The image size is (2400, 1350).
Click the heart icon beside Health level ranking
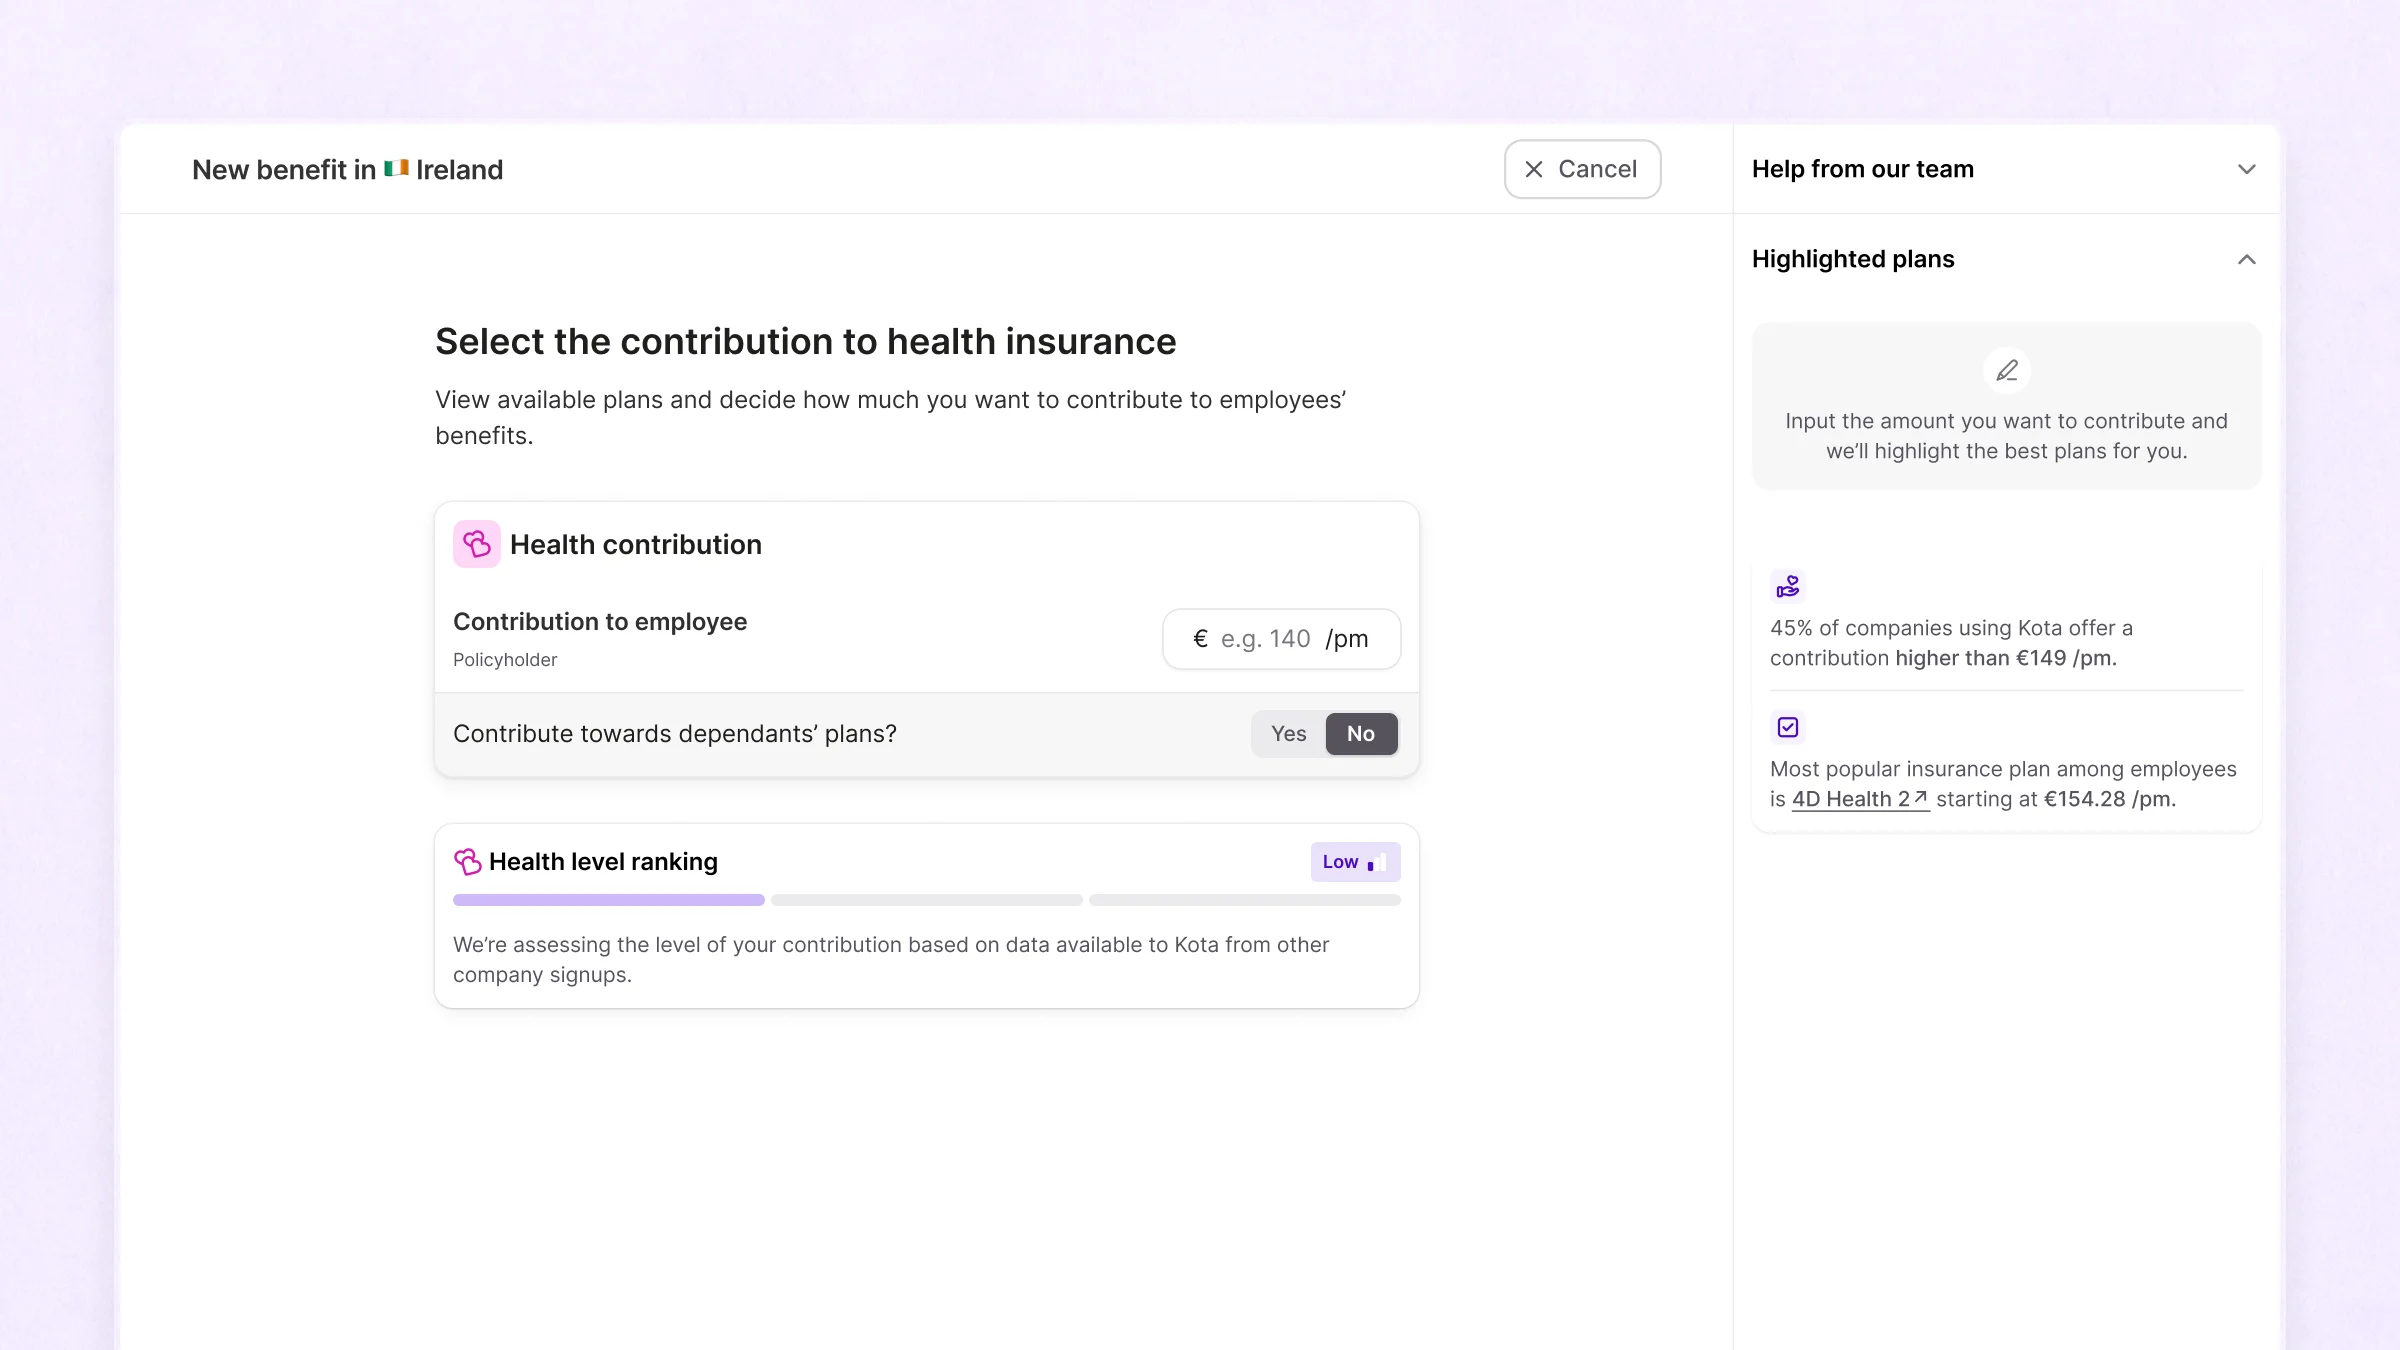point(467,862)
